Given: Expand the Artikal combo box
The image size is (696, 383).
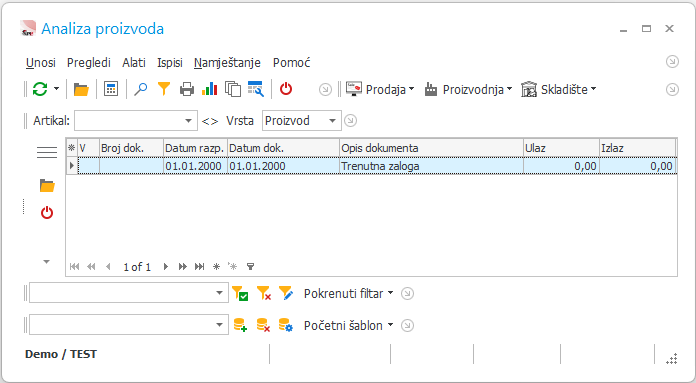Looking at the screenshot, I should pyautogui.click(x=188, y=121).
